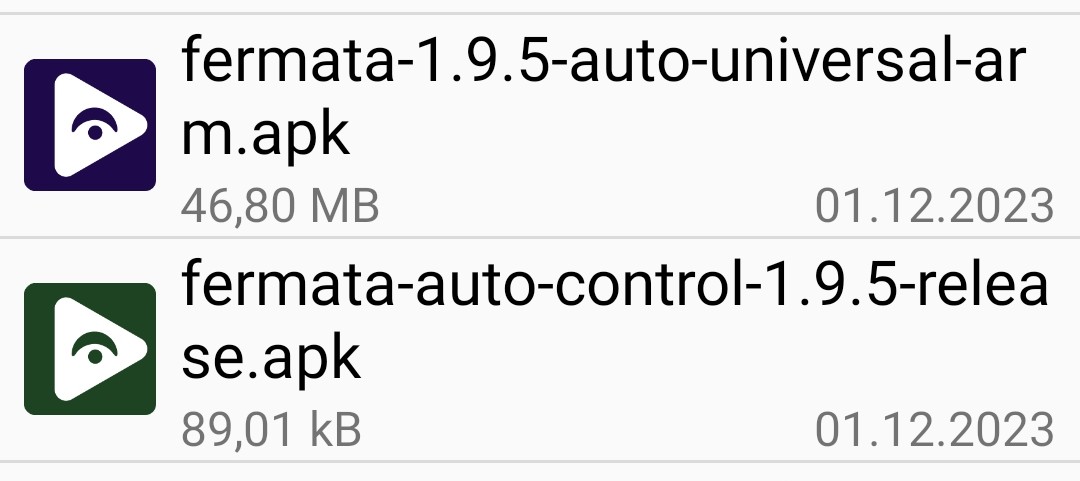The height and width of the screenshot is (481, 1080).
Task: Click 'fermata-auto-control-1.9.5-relea' title text
Action: (x=614, y=286)
